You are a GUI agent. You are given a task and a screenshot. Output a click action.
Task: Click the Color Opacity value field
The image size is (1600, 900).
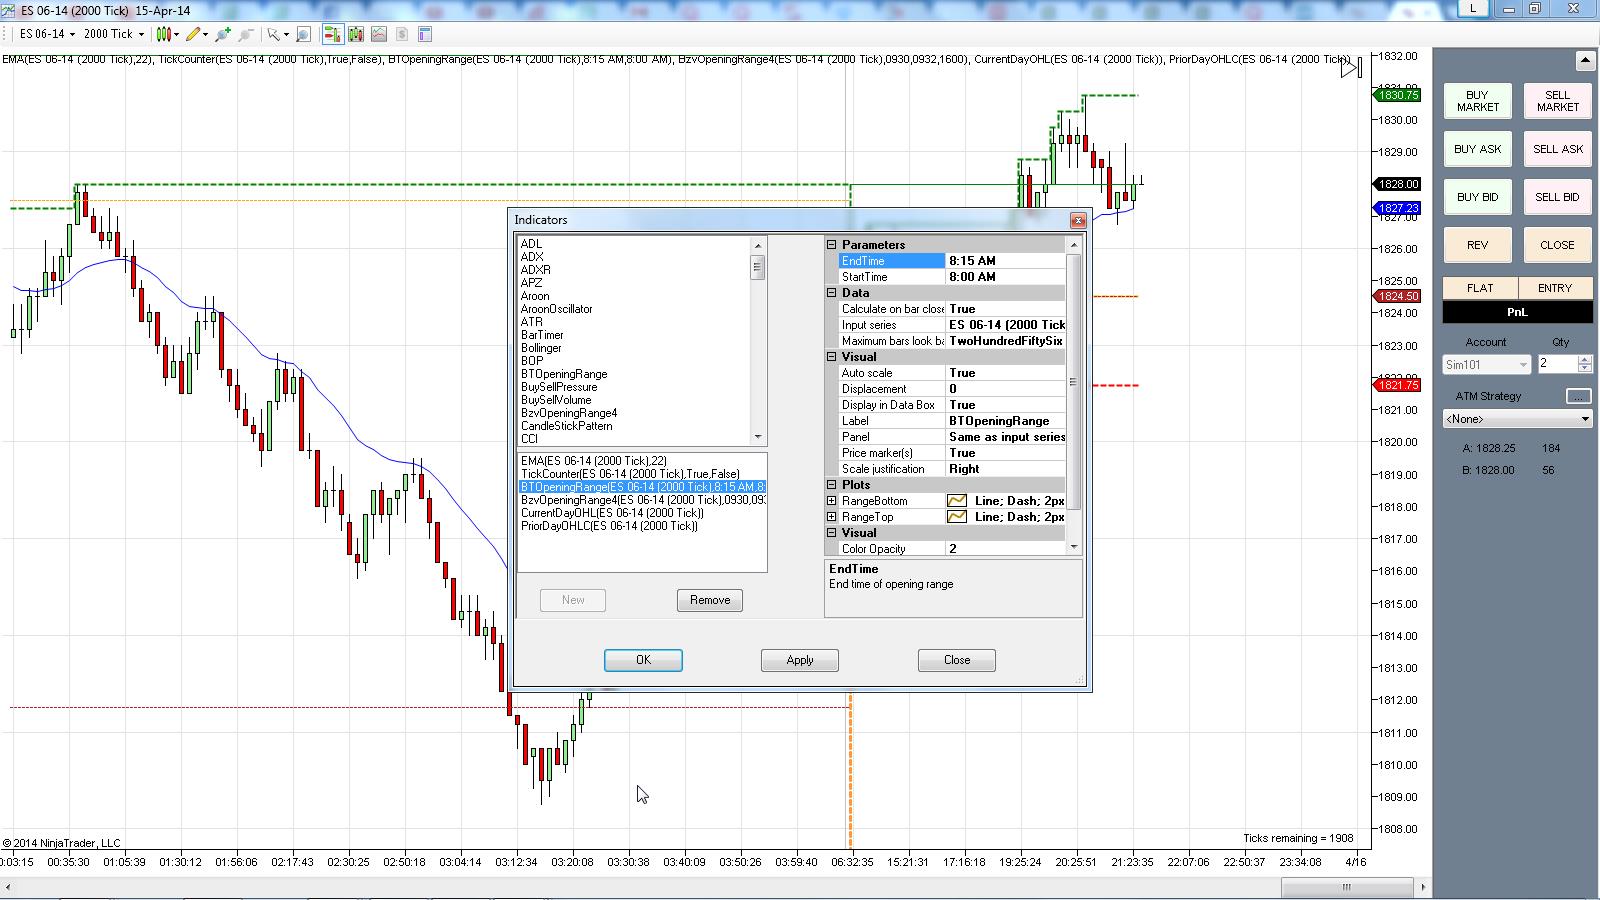click(1005, 549)
